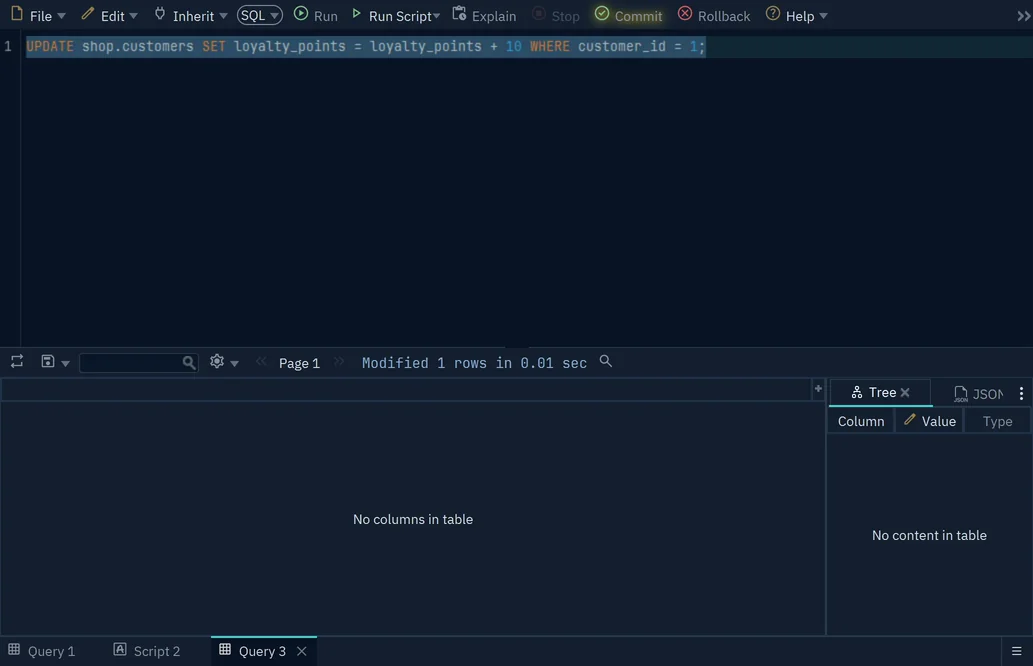The height and width of the screenshot is (666, 1033).
Task: Go to the next results page
Action: [339, 361]
